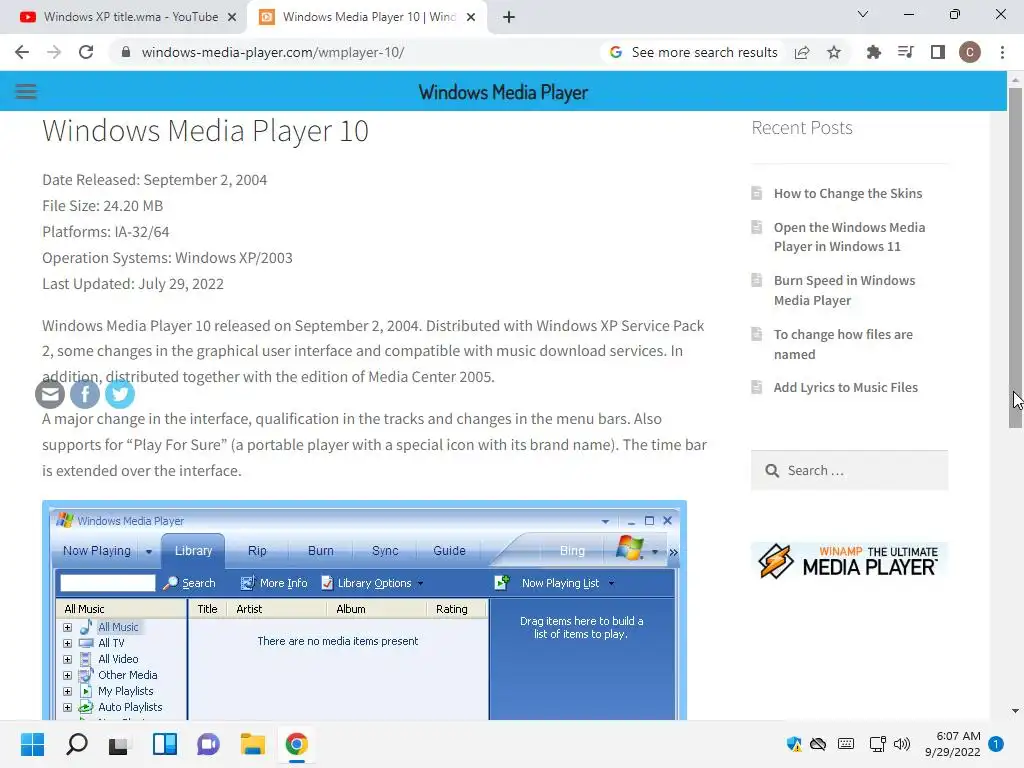Open Burn Speed in Windows Media Player post
The image size is (1024, 768).
coord(844,290)
